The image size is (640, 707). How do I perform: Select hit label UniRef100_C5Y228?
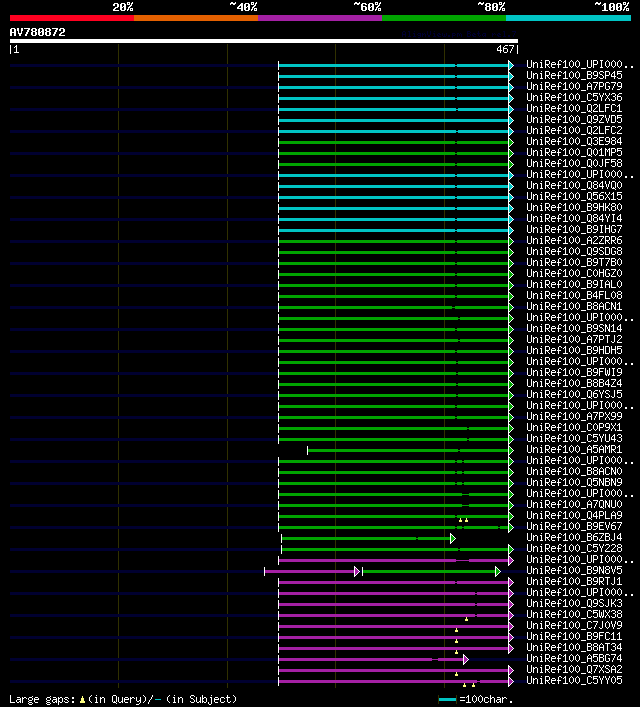tap(574, 548)
